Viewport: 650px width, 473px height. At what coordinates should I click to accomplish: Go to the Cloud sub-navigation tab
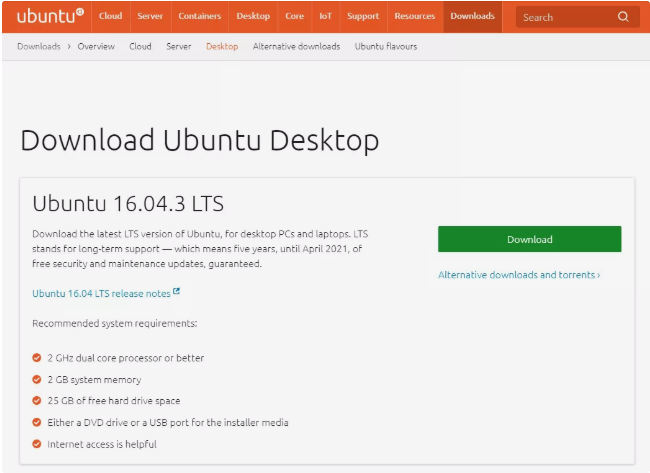pos(140,46)
